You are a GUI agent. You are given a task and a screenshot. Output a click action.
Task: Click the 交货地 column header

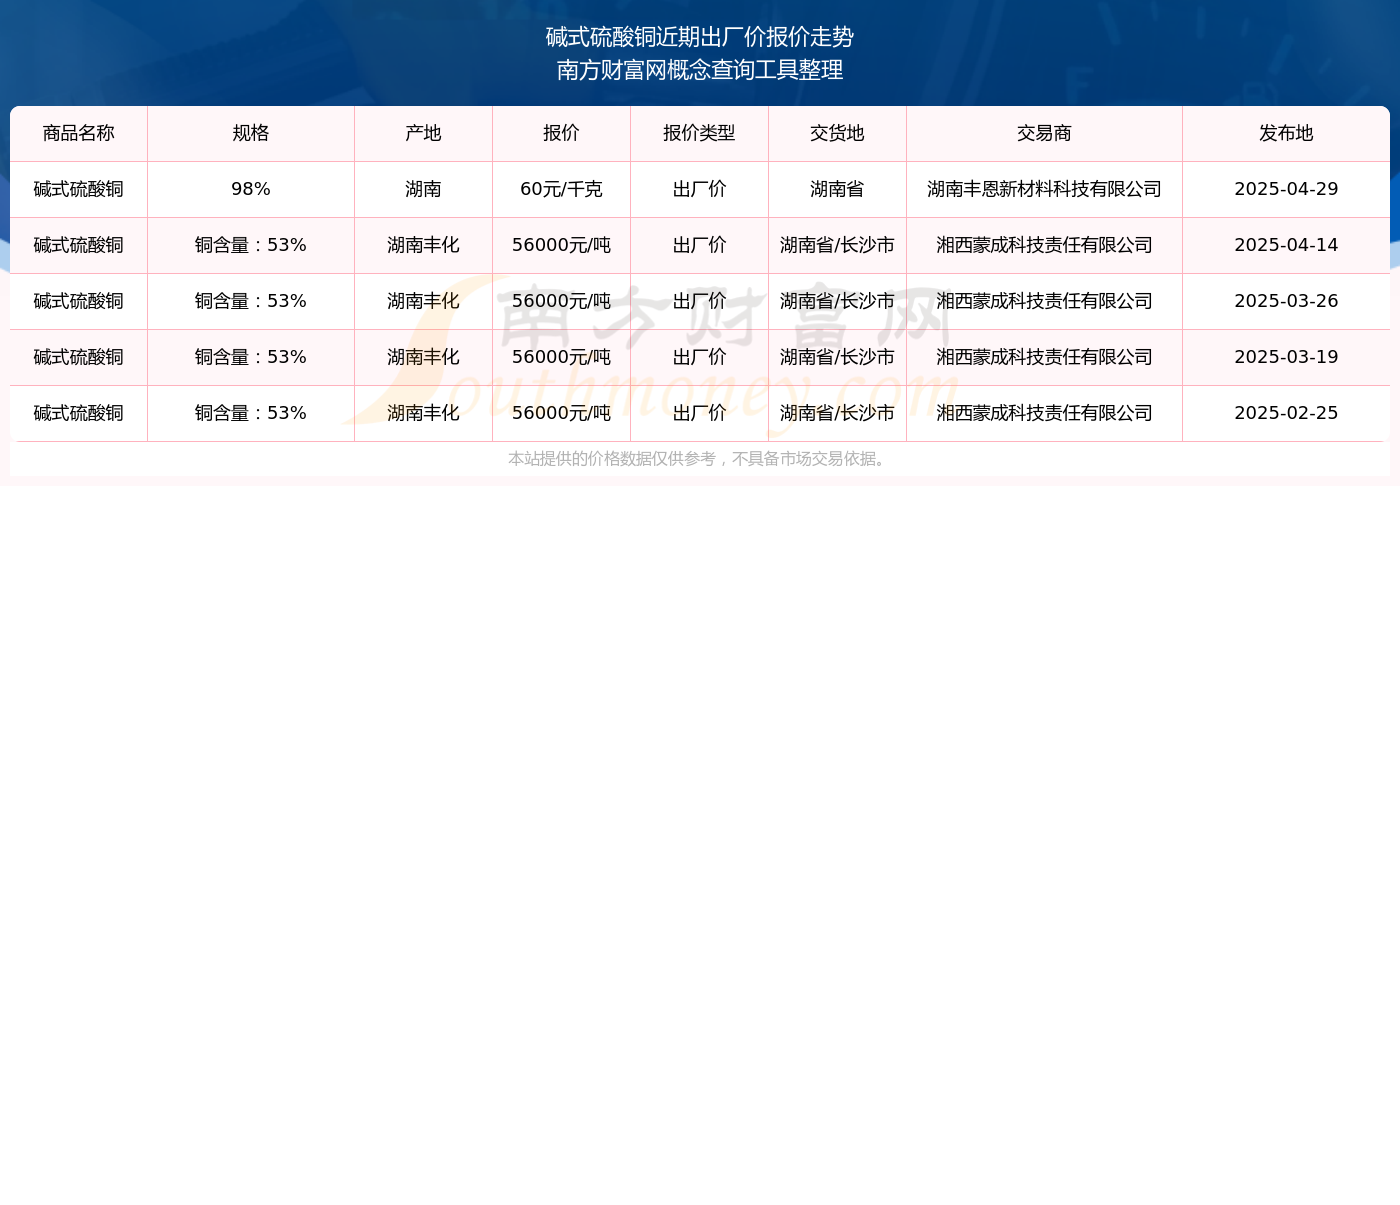point(837,133)
